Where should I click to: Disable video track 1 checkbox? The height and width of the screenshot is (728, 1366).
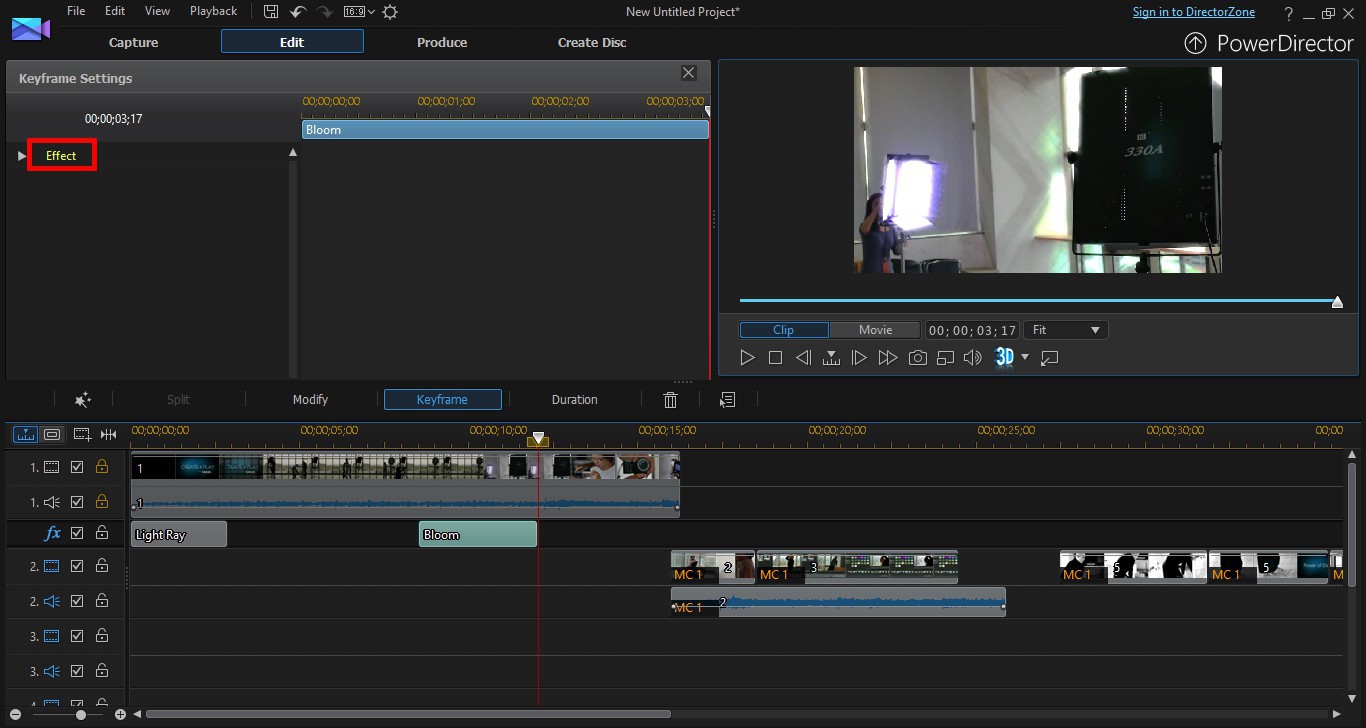(77, 466)
